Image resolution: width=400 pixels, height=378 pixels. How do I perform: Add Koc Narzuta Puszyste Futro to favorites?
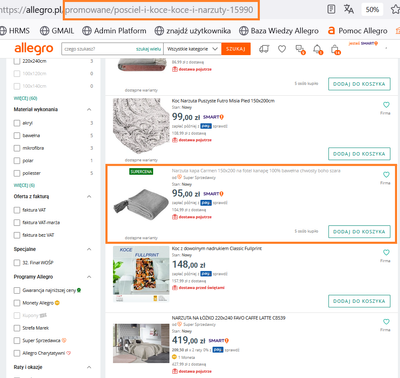click(x=386, y=105)
